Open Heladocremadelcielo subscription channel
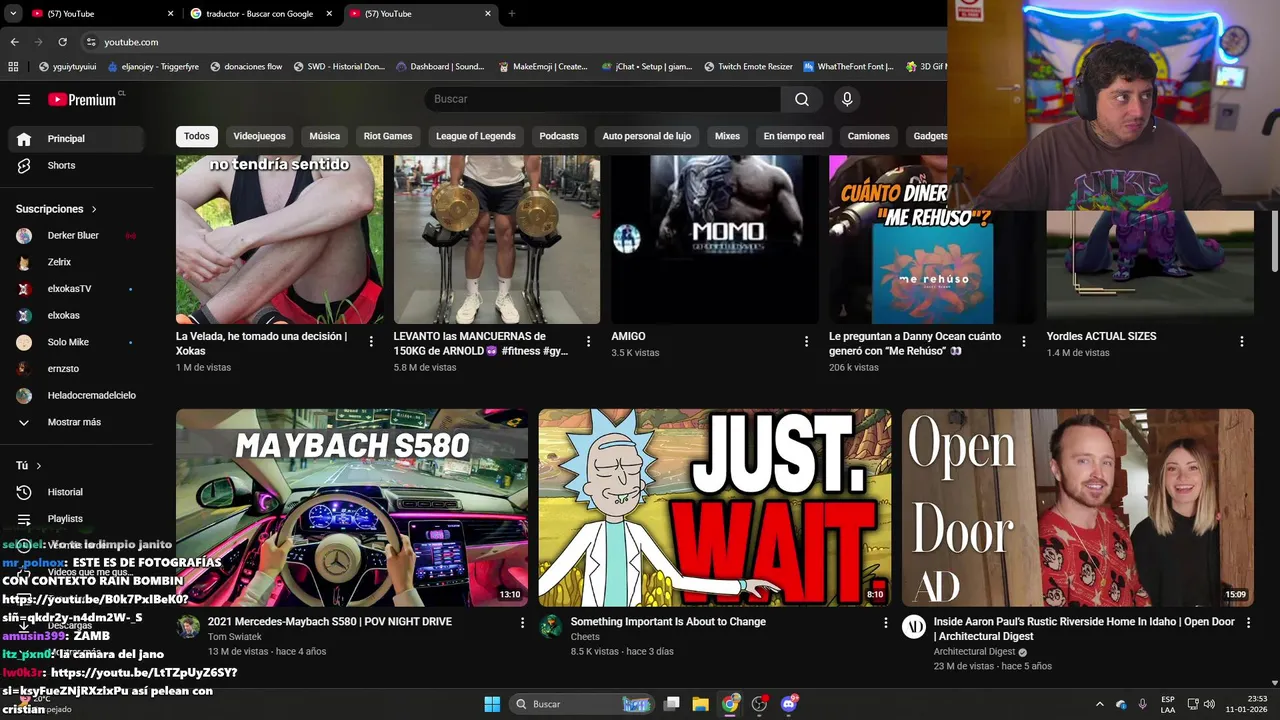The image size is (1280, 720). pyautogui.click(x=76, y=396)
